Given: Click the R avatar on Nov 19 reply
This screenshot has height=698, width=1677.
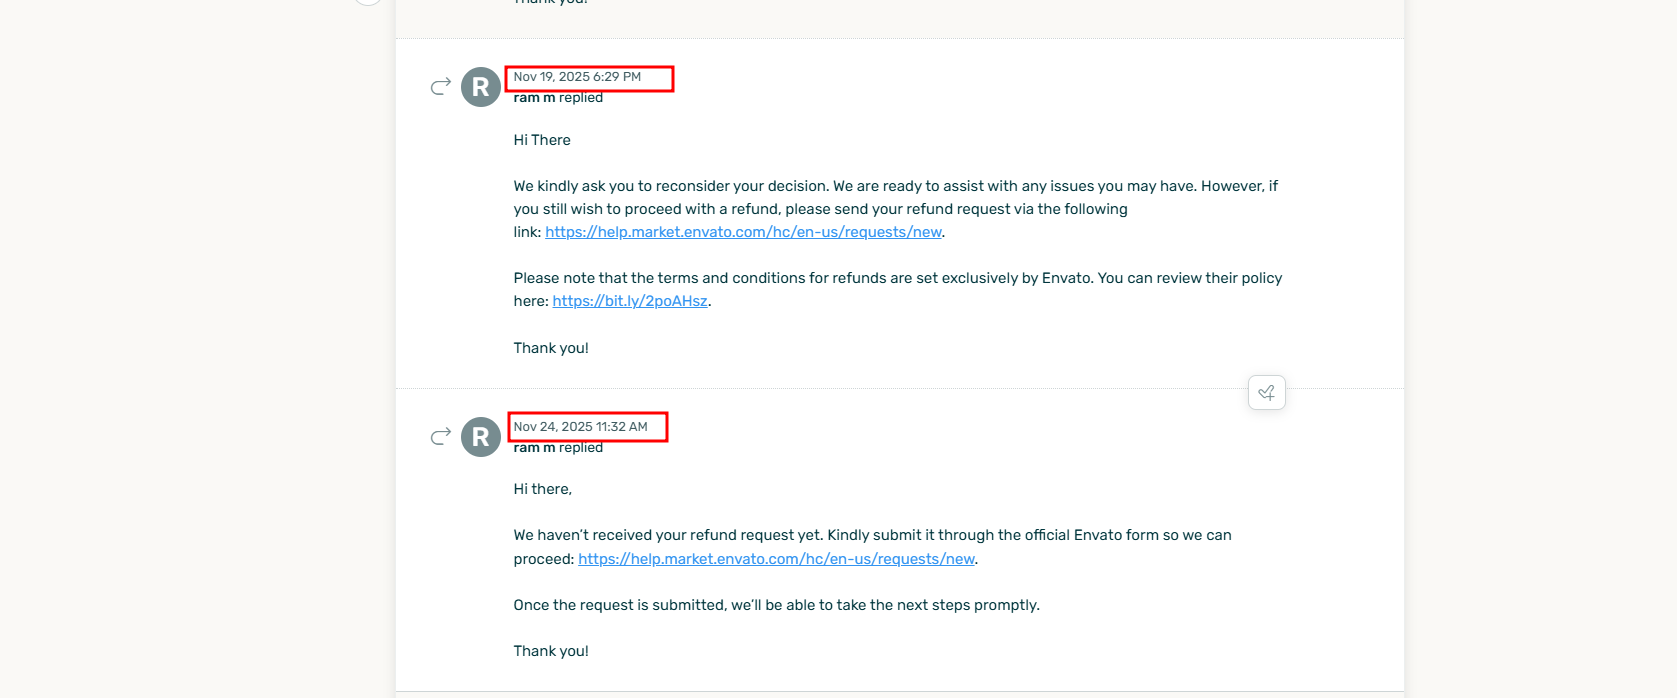Looking at the screenshot, I should click(481, 87).
